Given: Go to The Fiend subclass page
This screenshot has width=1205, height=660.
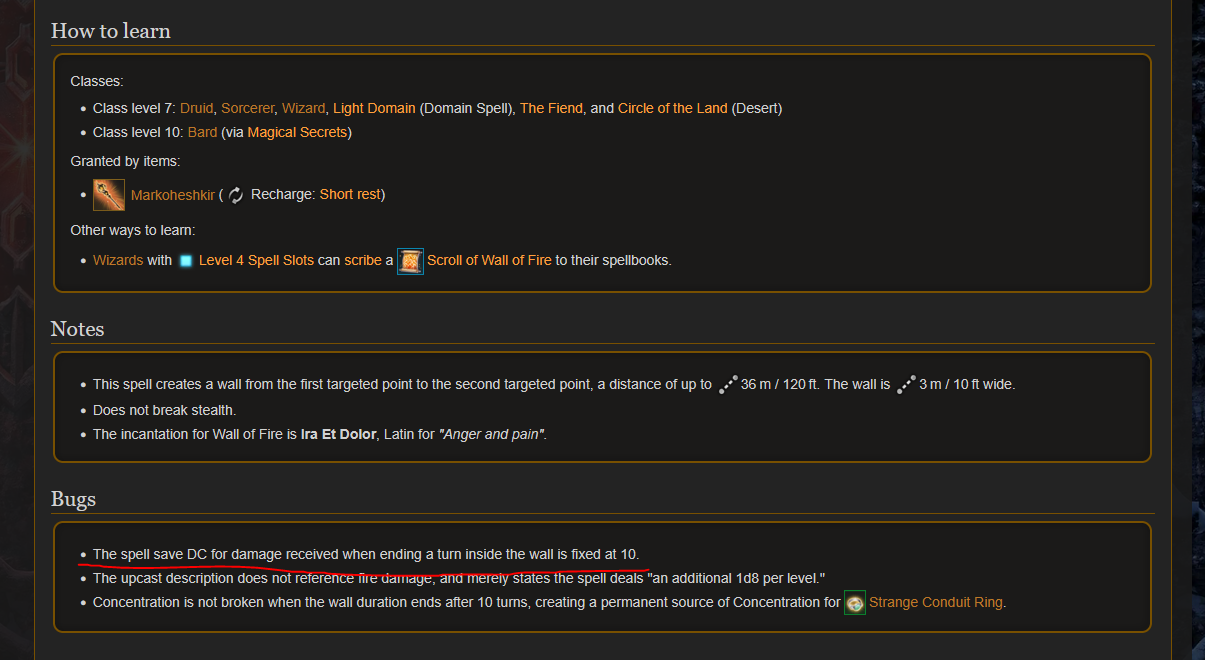Looking at the screenshot, I should point(551,108).
